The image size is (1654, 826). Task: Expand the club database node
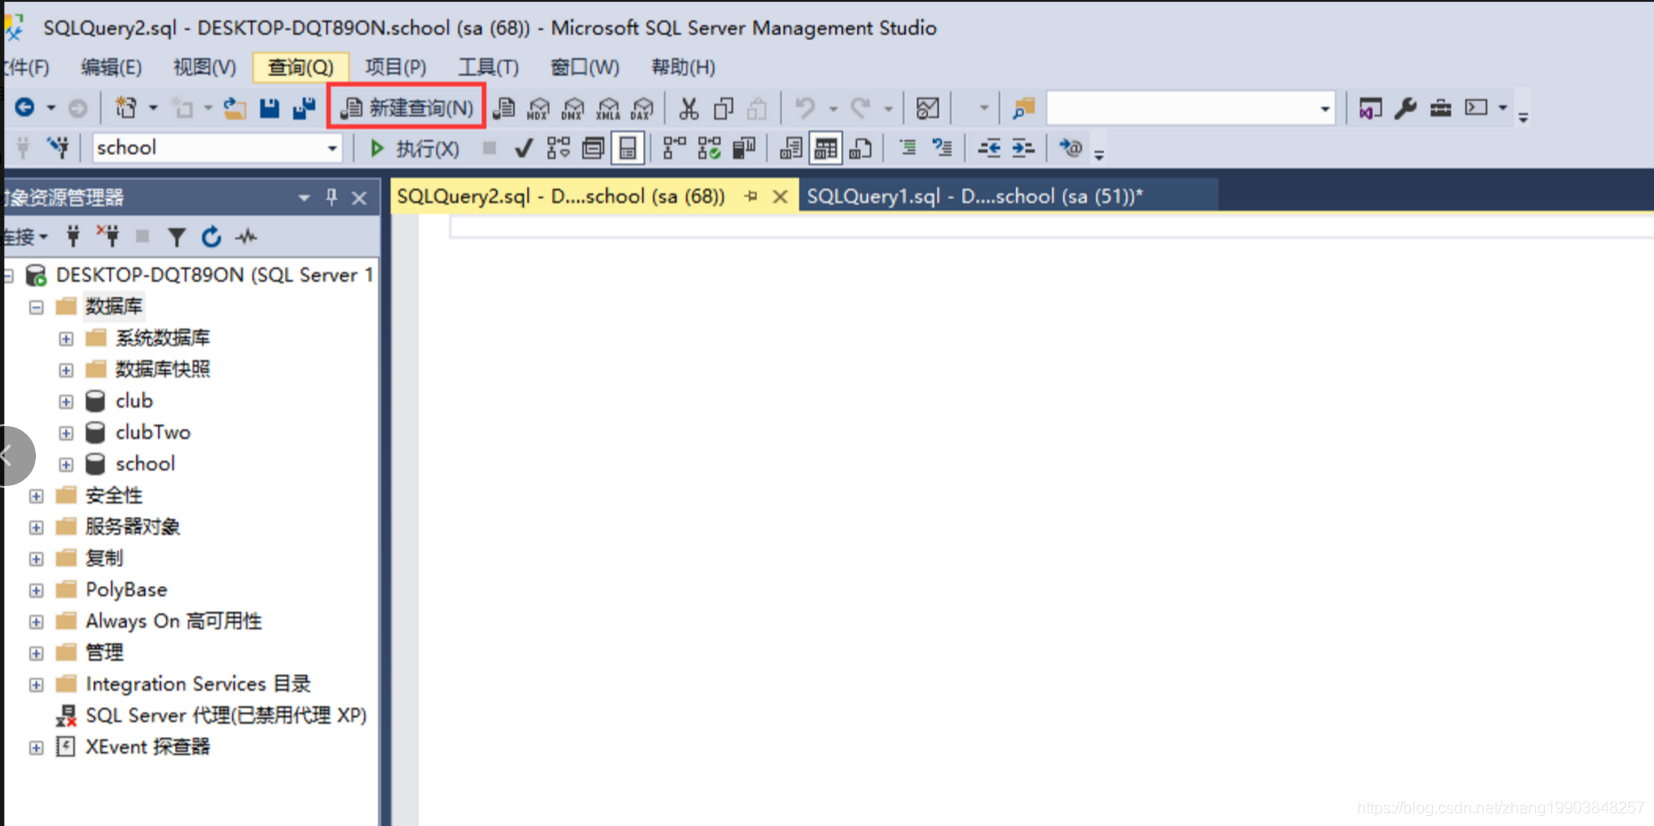tap(66, 402)
